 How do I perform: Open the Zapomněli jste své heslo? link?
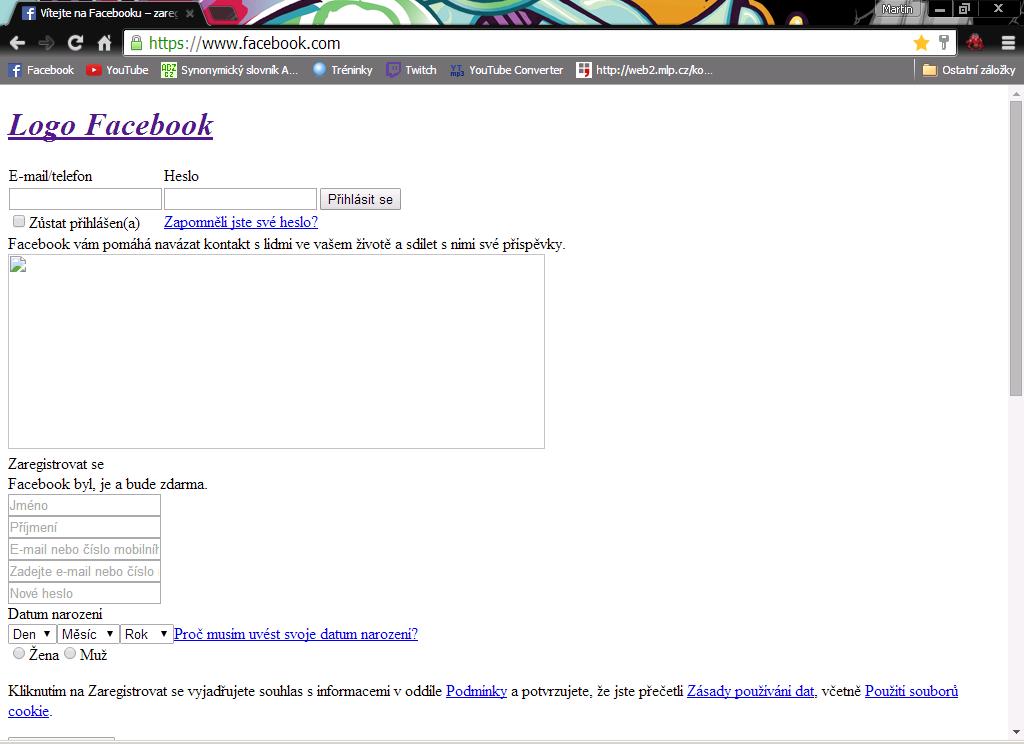click(x=241, y=222)
